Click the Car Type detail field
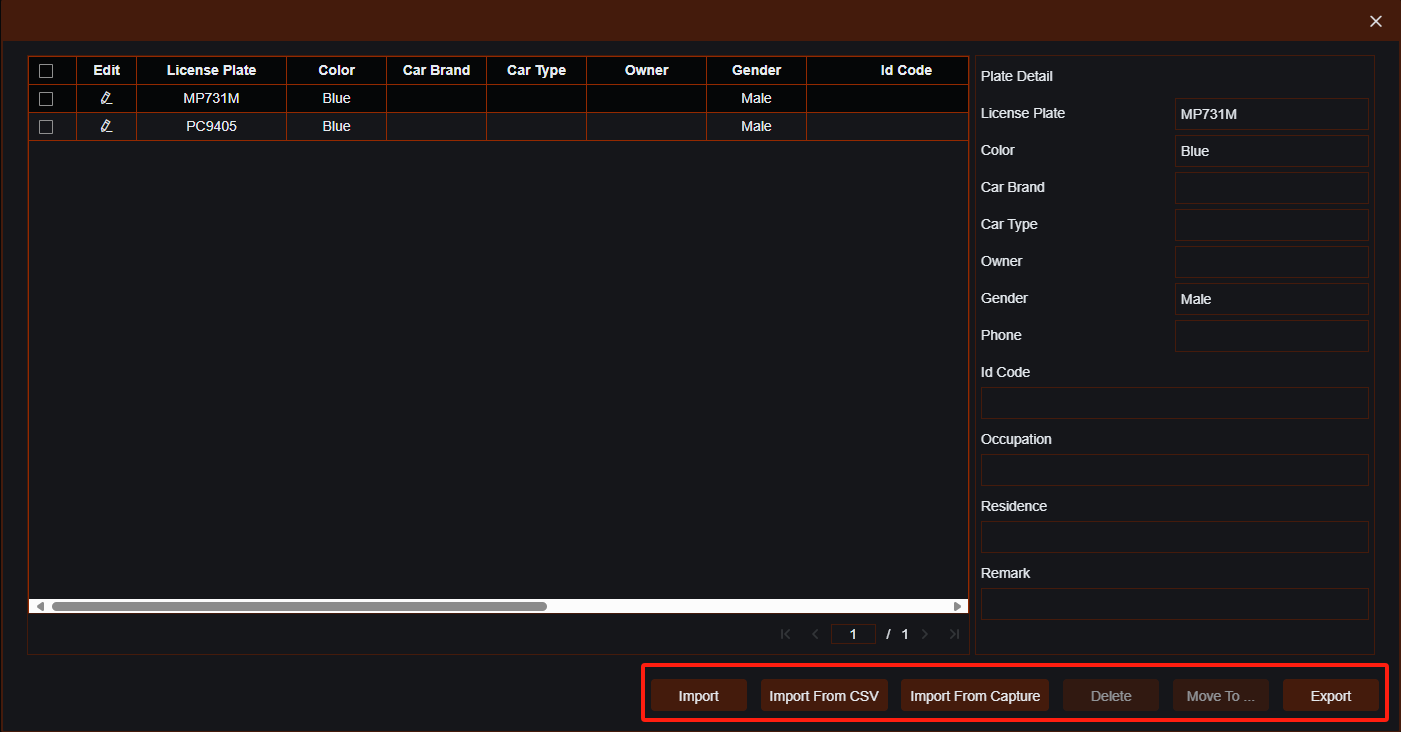Viewport: 1401px width, 732px height. pyautogui.click(x=1271, y=225)
